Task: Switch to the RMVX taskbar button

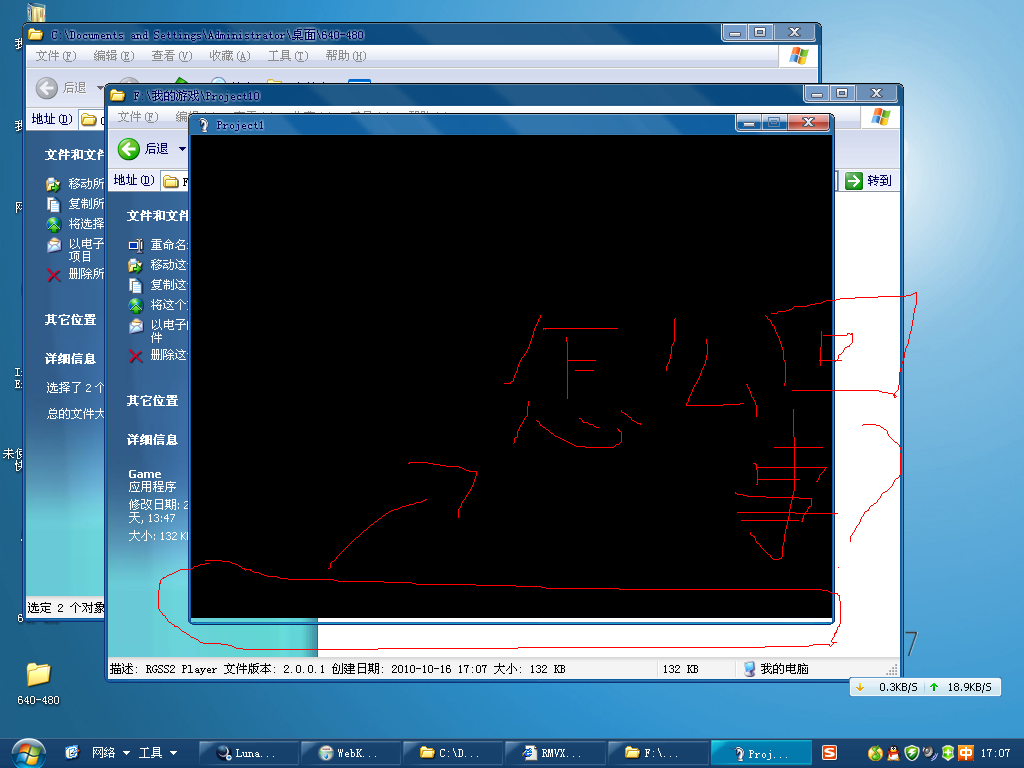Action: (x=556, y=753)
